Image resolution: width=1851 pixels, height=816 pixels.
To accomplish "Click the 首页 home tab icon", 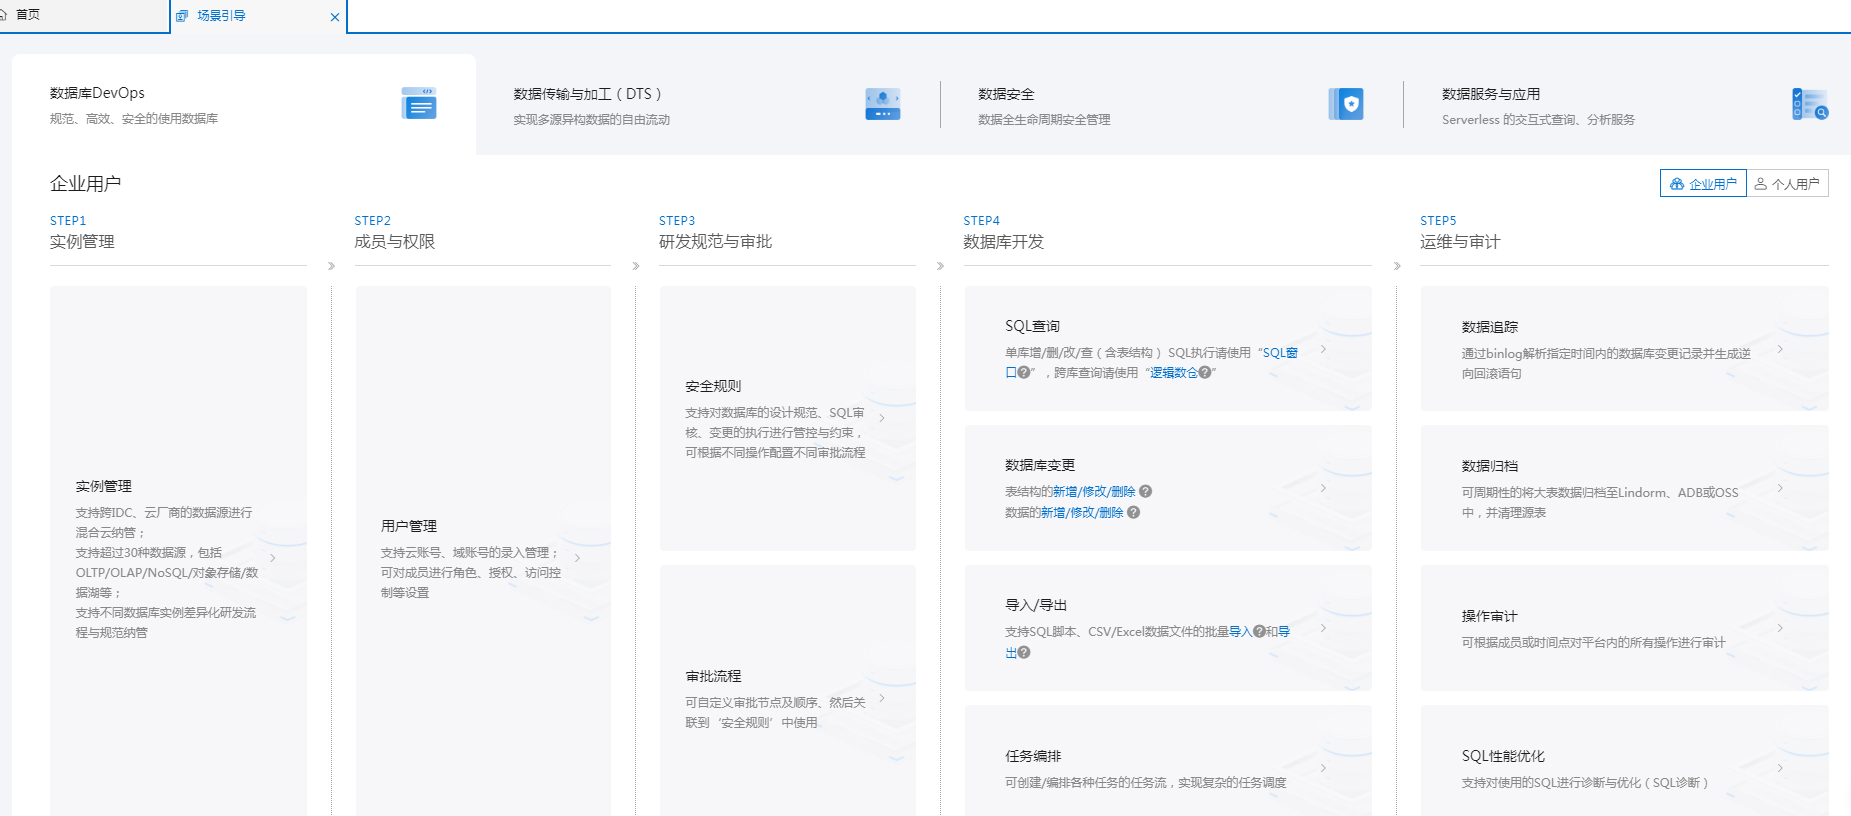I will coord(3,15).
